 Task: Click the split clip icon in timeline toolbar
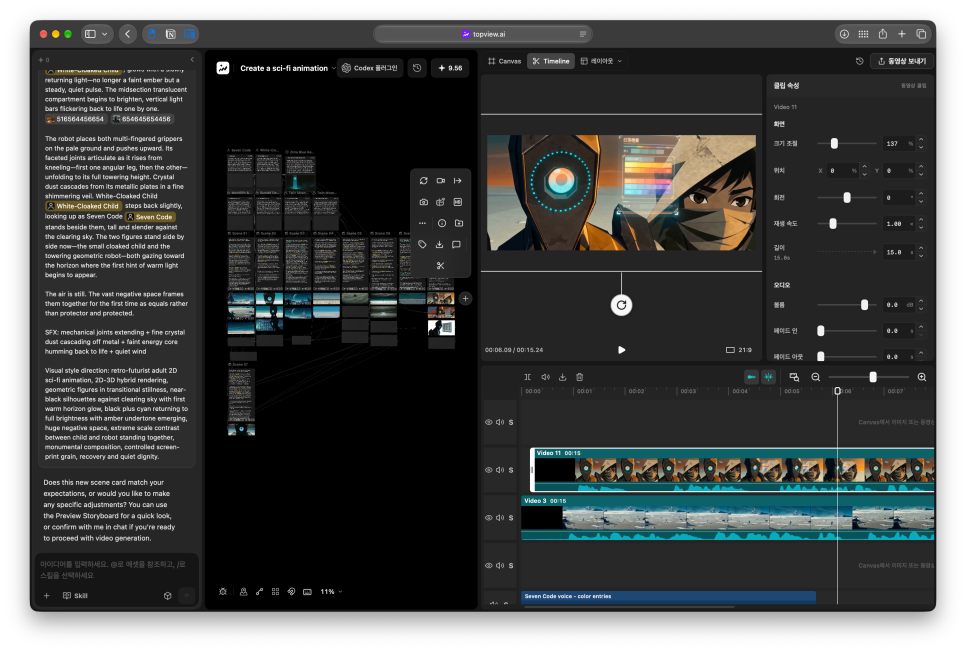(527, 377)
